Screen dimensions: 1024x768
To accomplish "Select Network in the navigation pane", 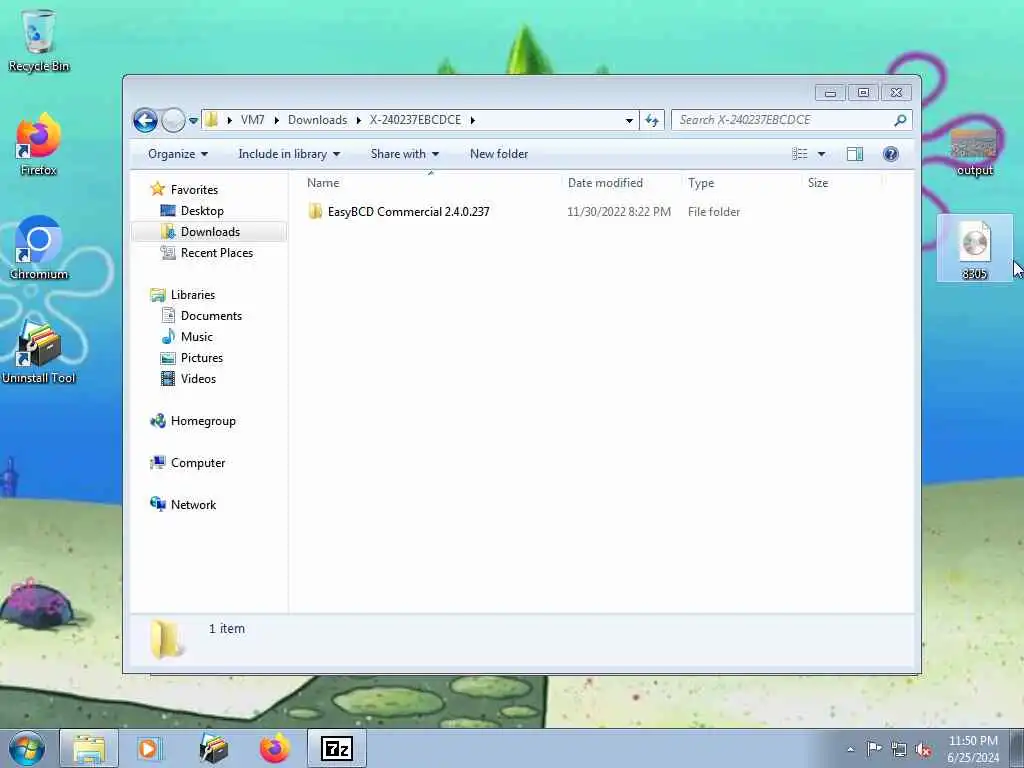I will (x=193, y=505).
